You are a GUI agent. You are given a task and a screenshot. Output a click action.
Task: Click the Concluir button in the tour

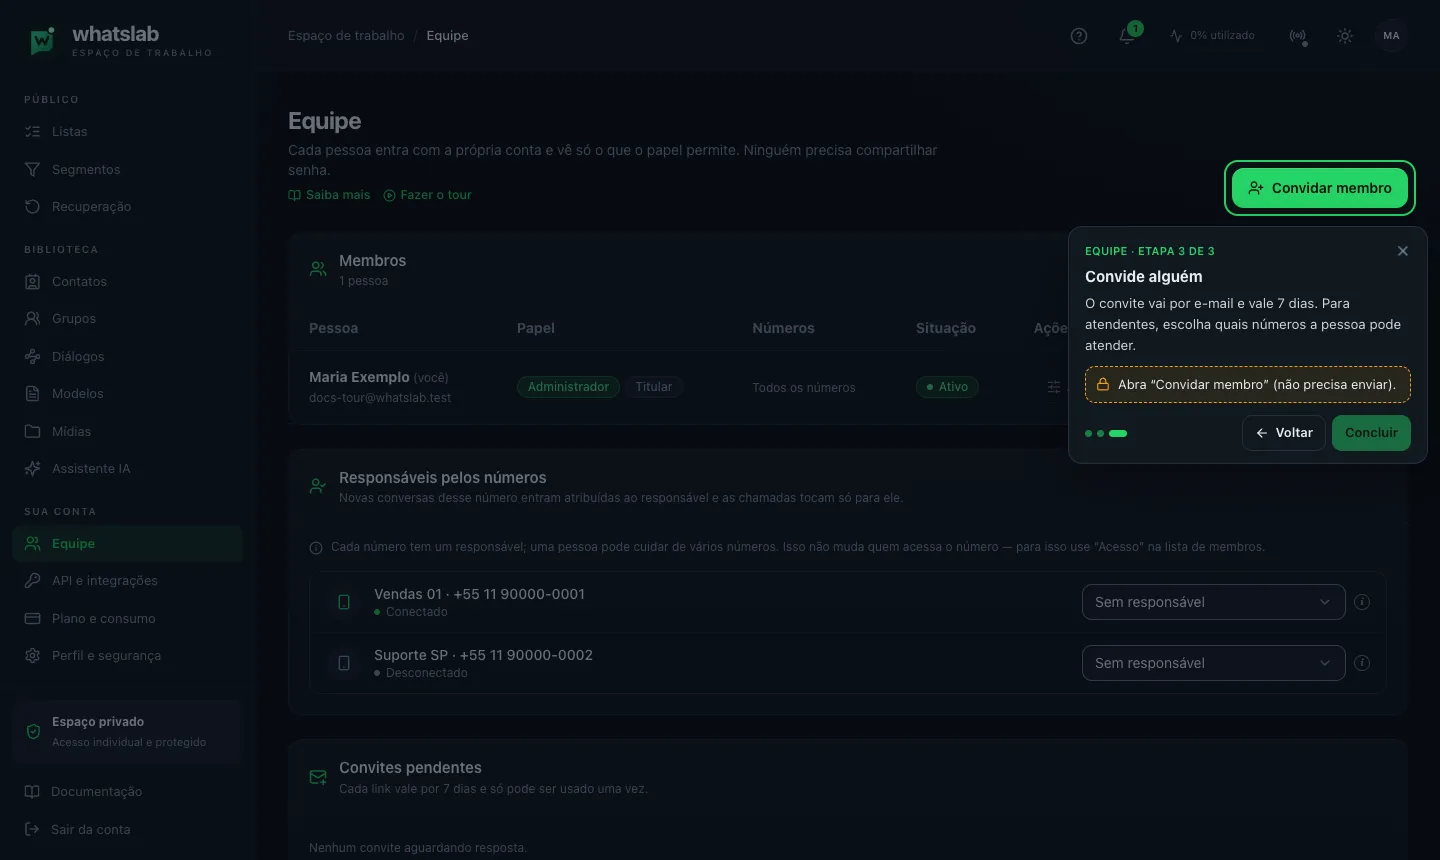click(1371, 433)
